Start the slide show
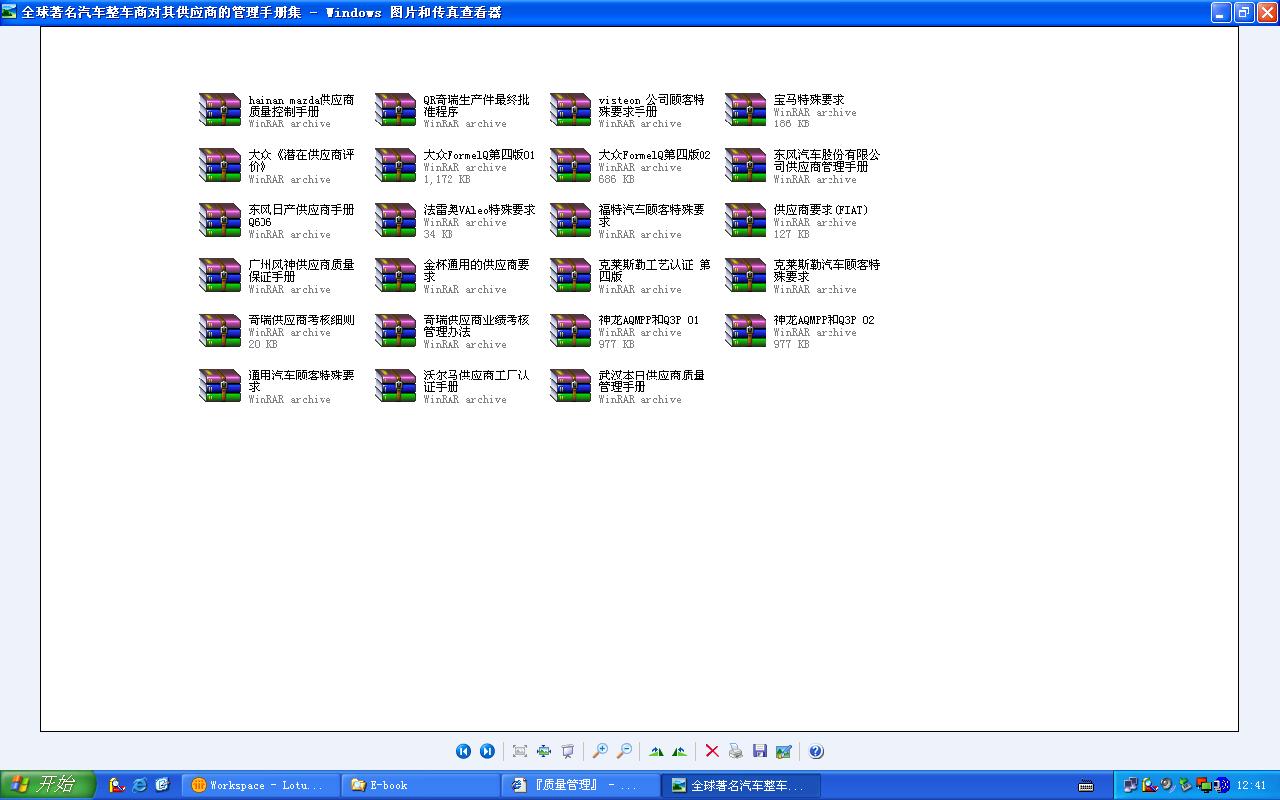The width and height of the screenshot is (1280, 800). pyautogui.click(x=568, y=751)
